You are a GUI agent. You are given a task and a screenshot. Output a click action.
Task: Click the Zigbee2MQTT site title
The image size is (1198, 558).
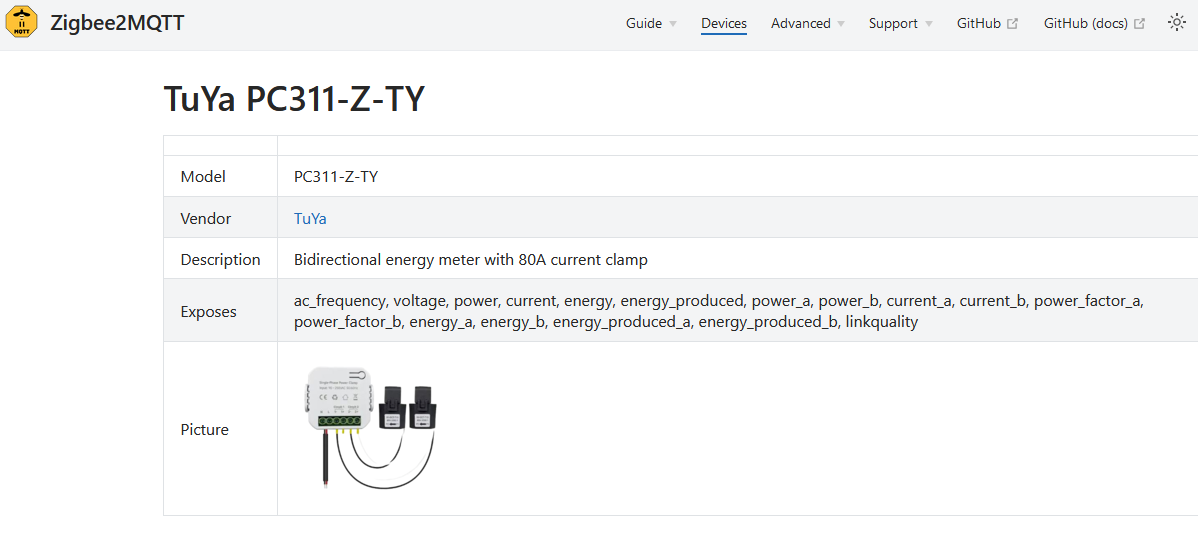pos(117,23)
